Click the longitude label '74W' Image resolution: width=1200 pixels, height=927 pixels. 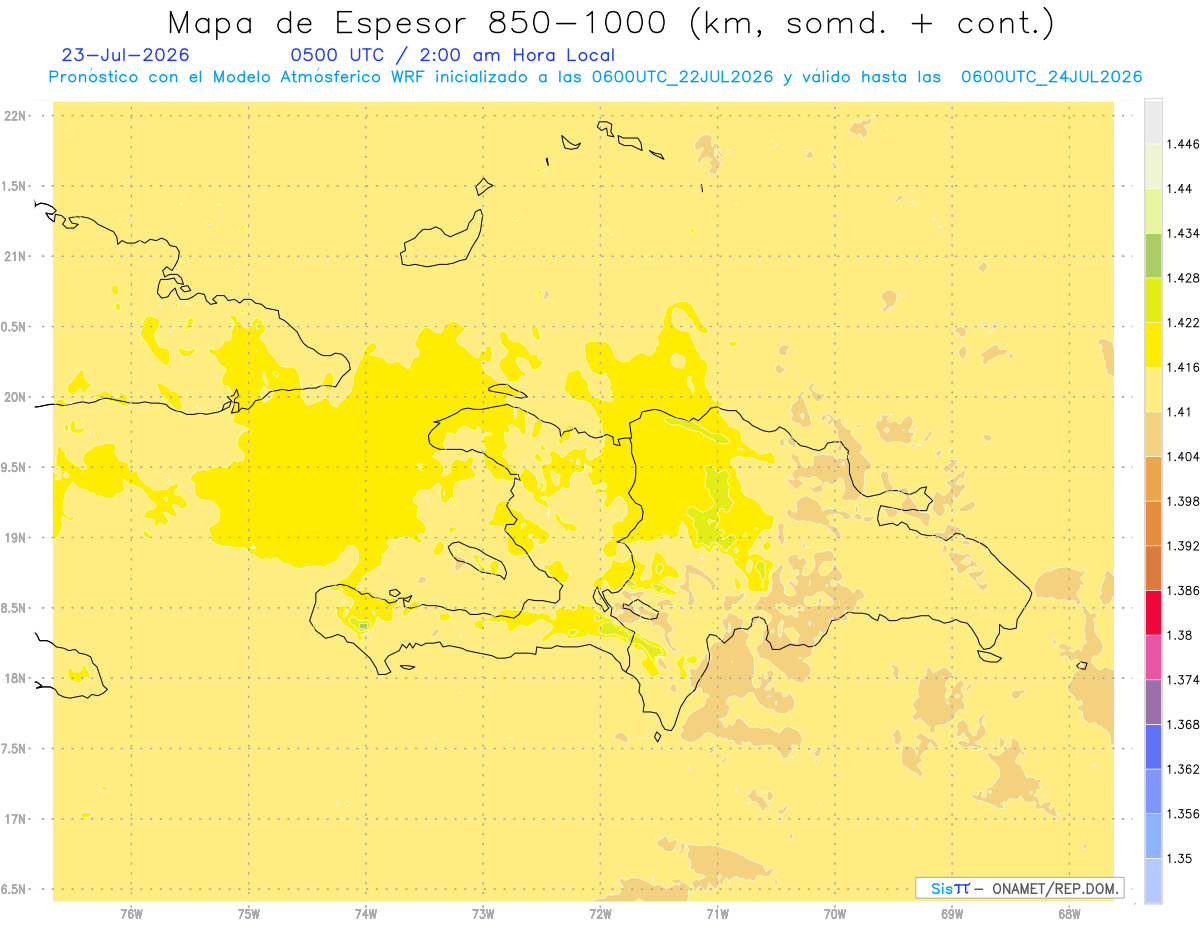(366, 913)
